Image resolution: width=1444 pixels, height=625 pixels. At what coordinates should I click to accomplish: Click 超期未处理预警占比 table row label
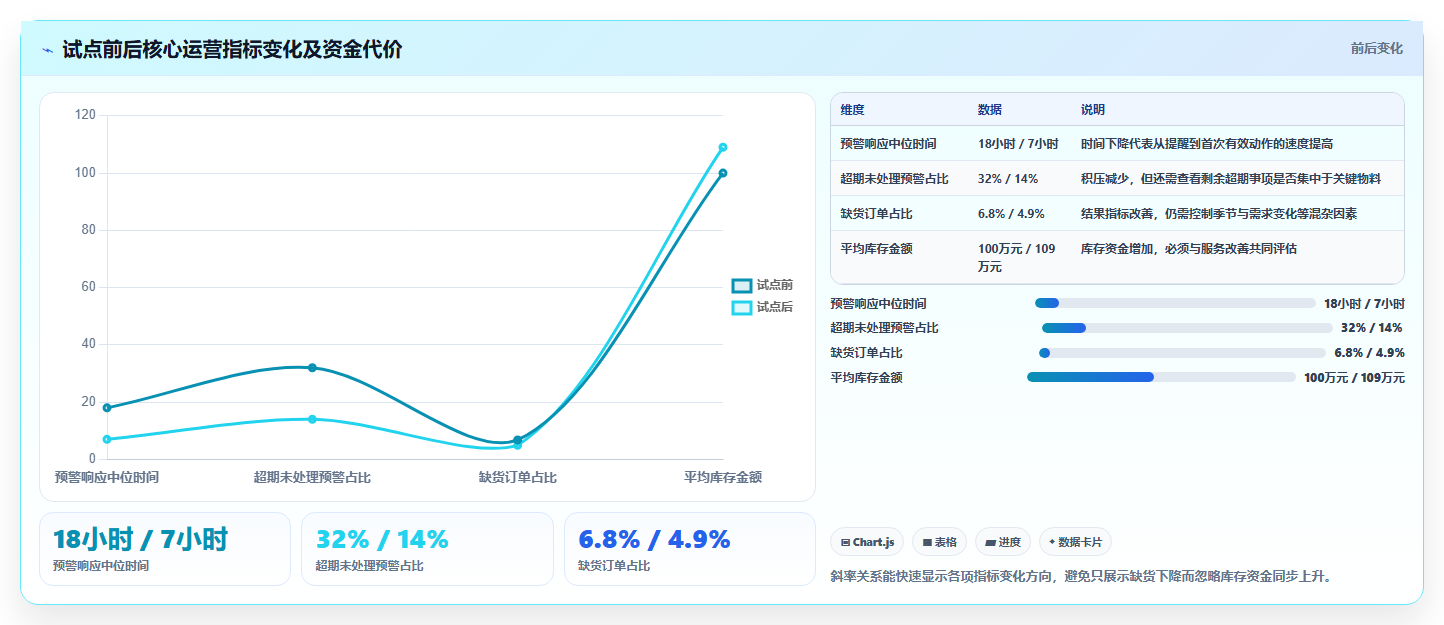tap(894, 179)
